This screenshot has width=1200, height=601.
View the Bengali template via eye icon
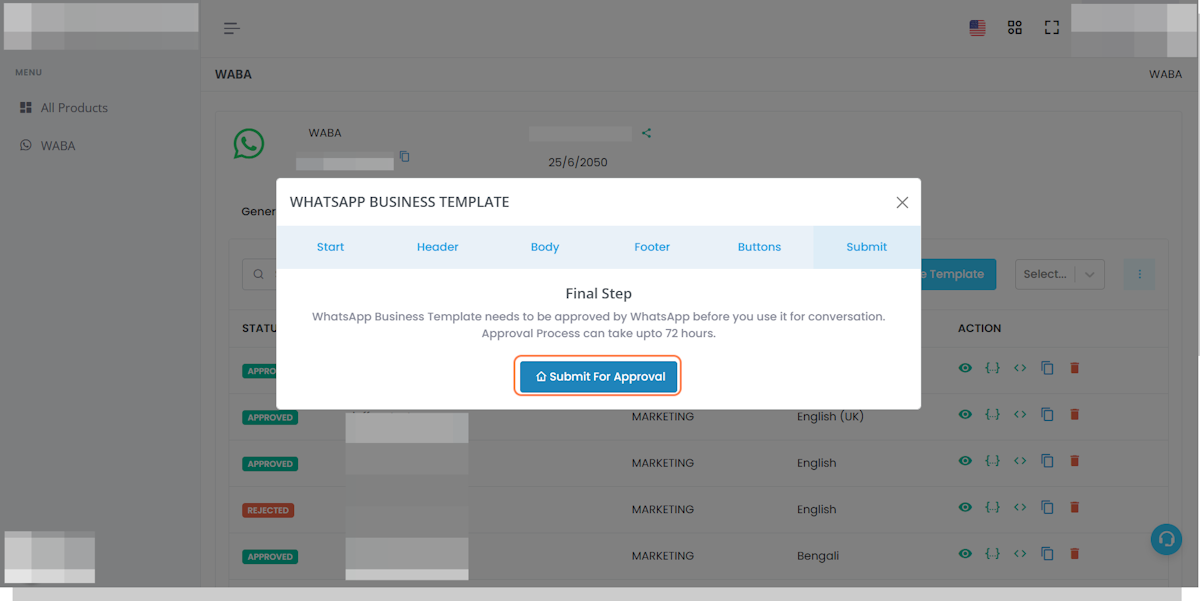point(965,553)
